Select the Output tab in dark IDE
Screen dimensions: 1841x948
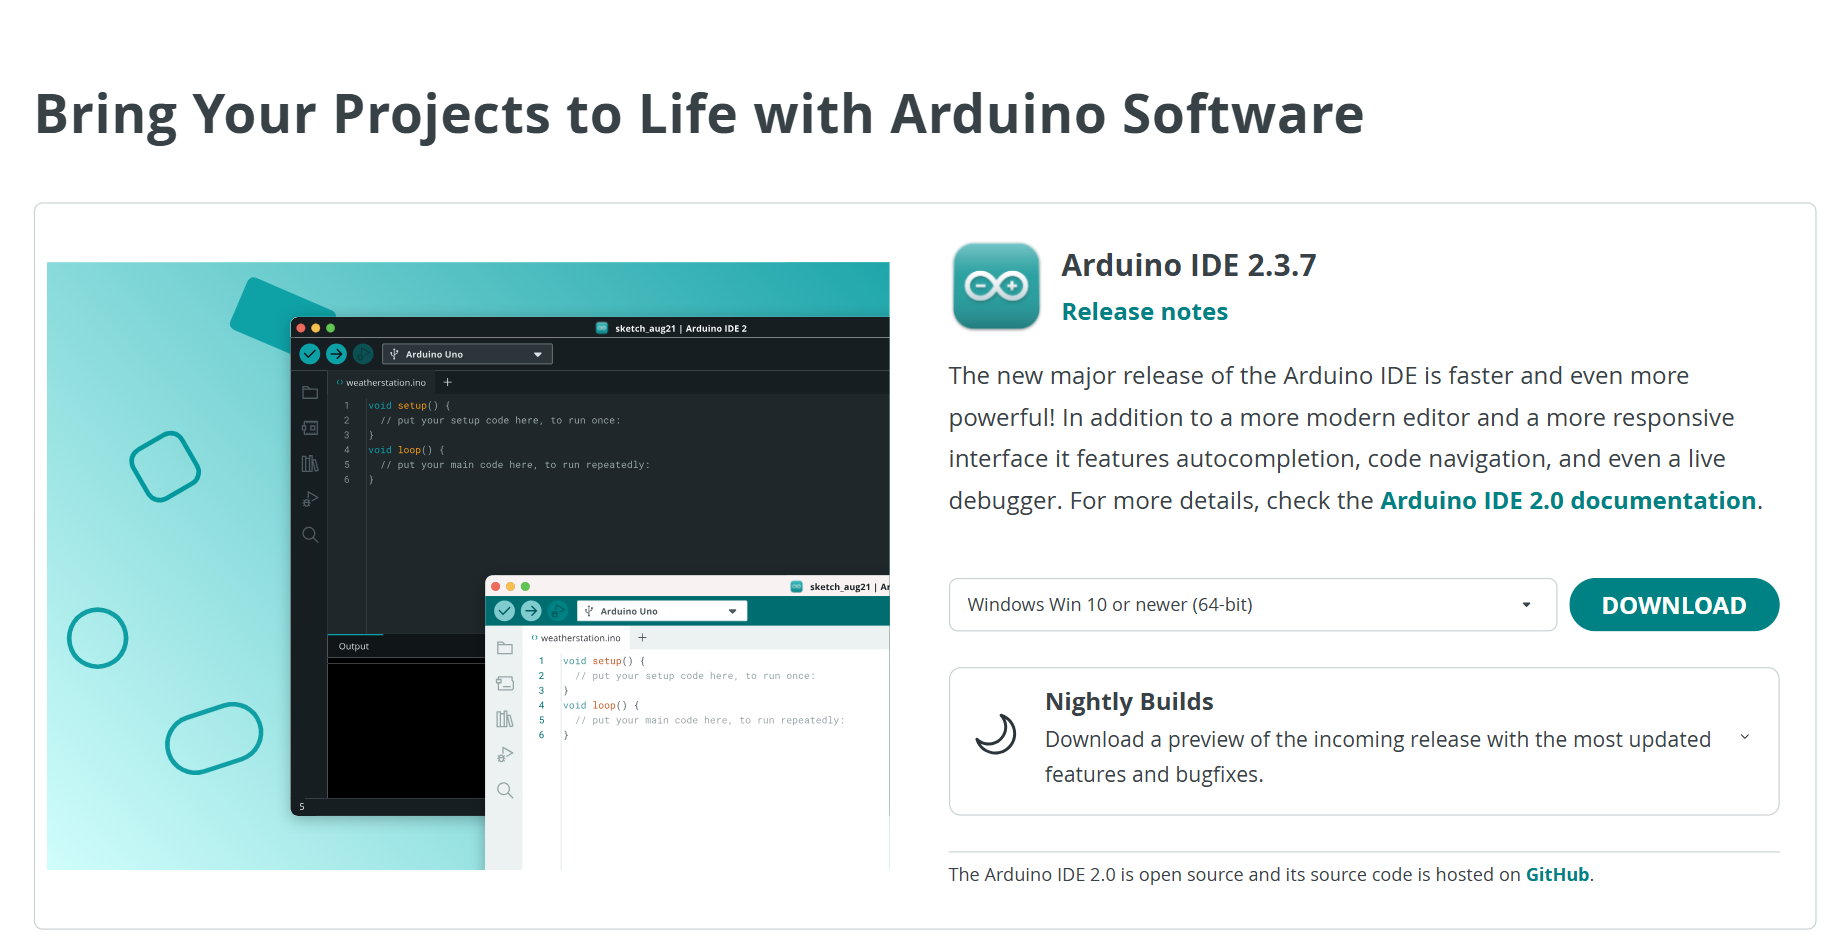point(354,647)
